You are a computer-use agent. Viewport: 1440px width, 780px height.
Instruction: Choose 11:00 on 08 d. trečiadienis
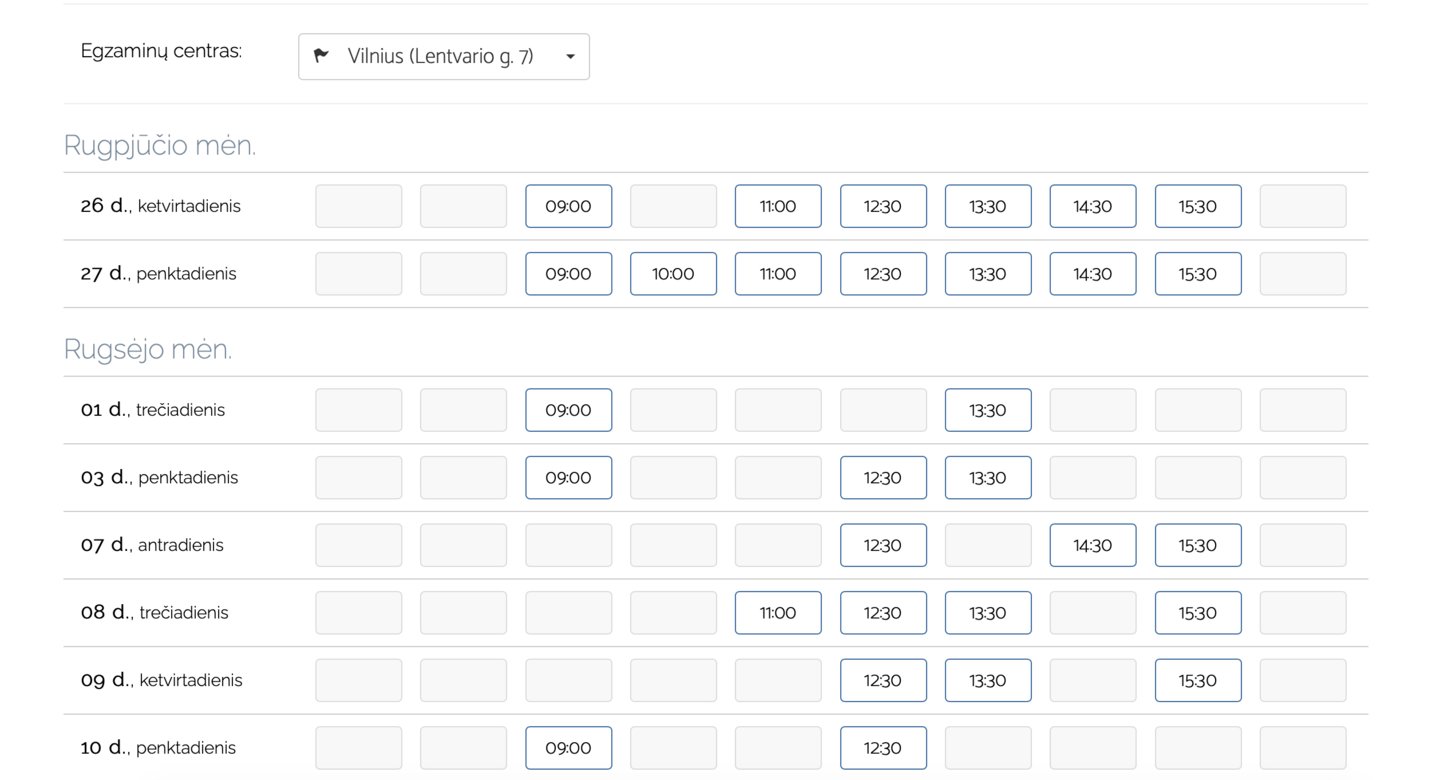pos(778,613)
